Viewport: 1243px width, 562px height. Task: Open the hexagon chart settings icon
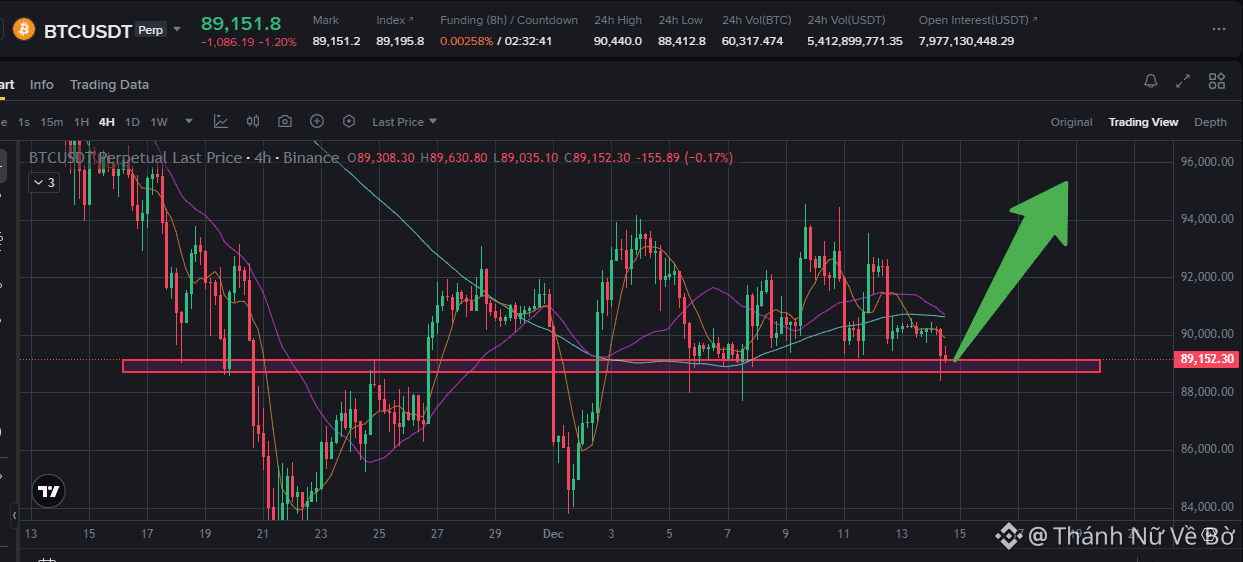pos(349,122)
